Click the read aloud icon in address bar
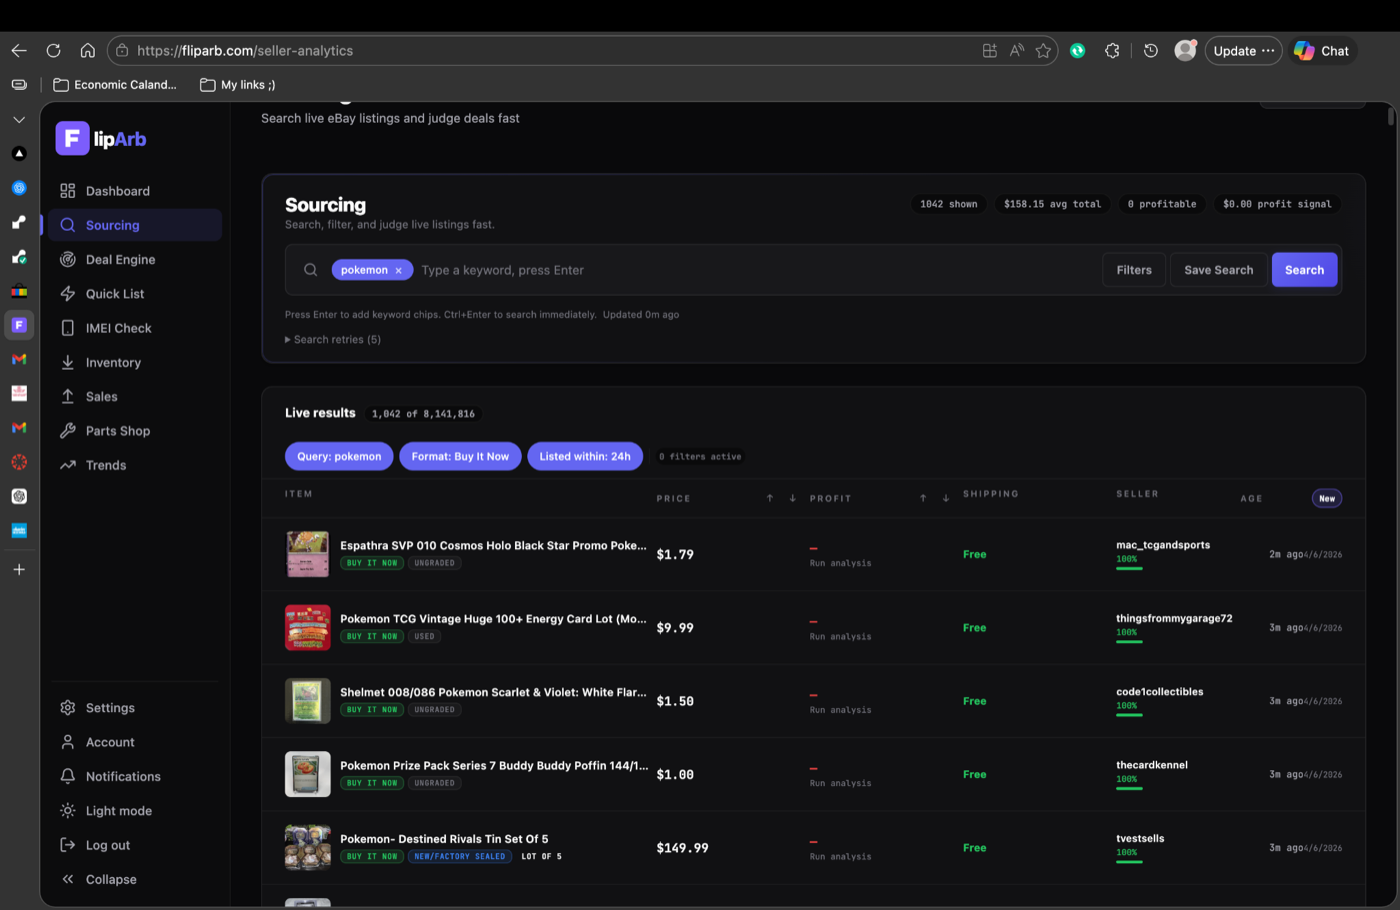Image resolution: width=1400 pixels, height=910 pixels. click(1016, 51)
